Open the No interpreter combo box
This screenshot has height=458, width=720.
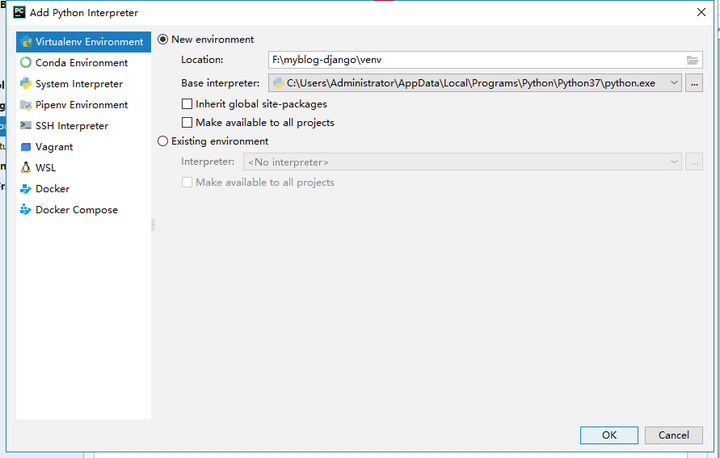tap(462, 162)
